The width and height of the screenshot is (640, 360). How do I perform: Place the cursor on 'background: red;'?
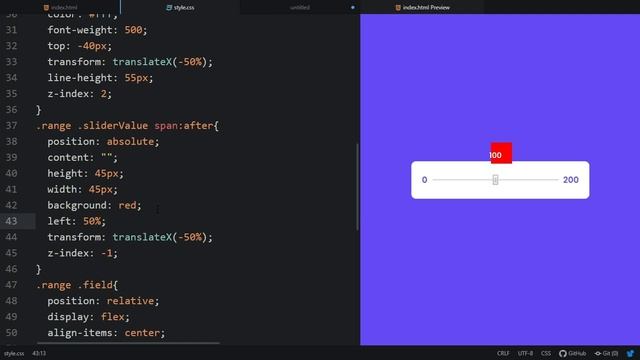tap(94, 205)
